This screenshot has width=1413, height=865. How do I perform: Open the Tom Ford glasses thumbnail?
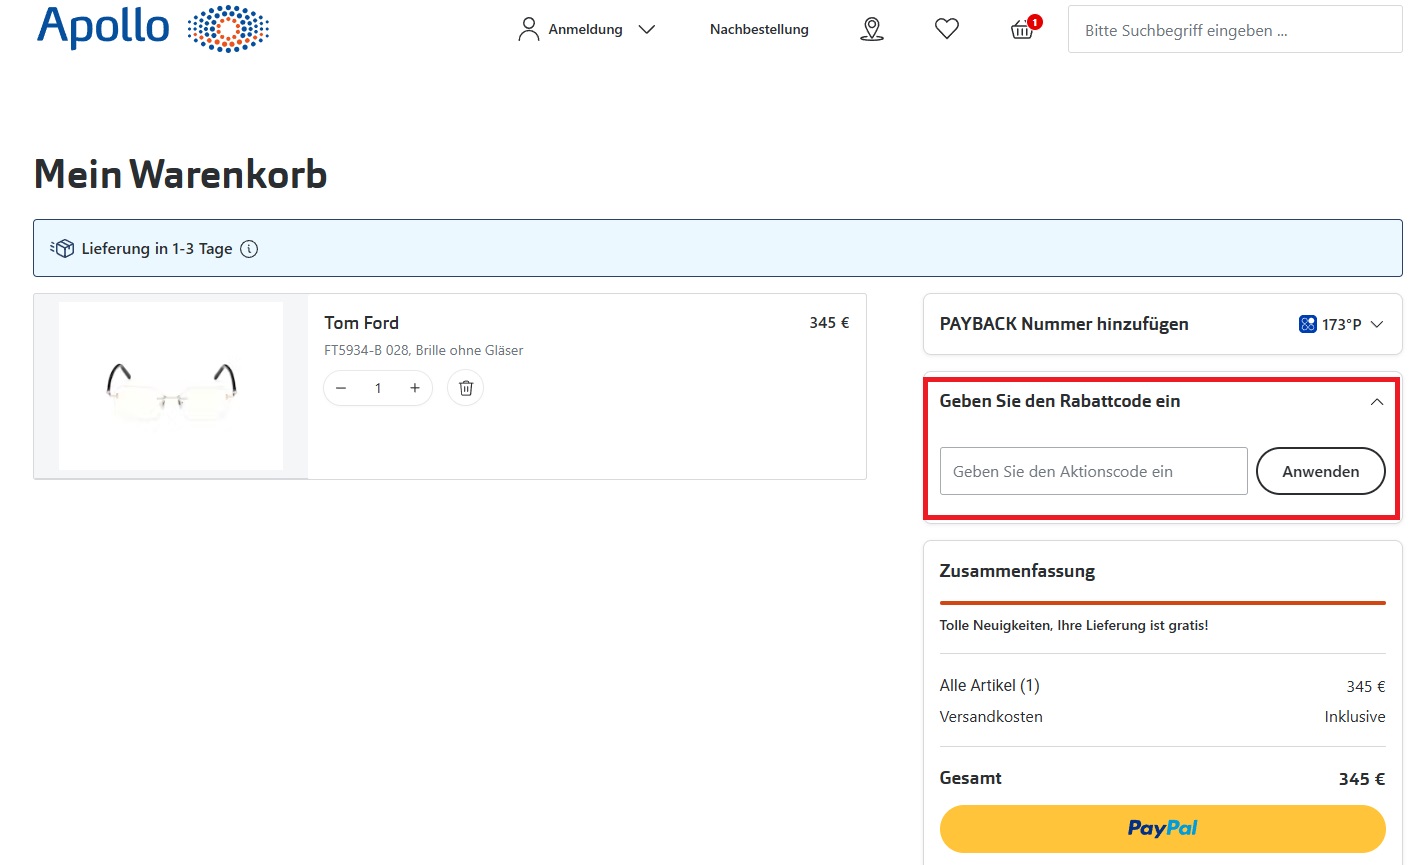[171, 386]
